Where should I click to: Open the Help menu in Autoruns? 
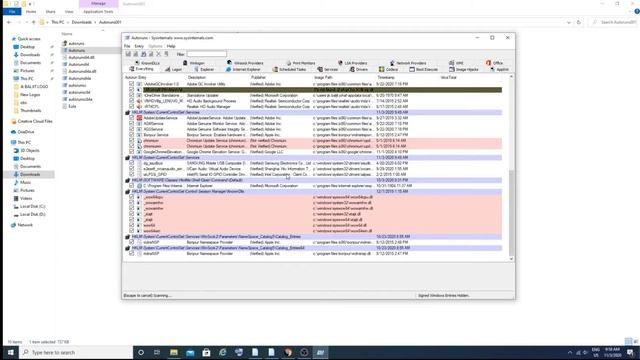coord(171,46)
